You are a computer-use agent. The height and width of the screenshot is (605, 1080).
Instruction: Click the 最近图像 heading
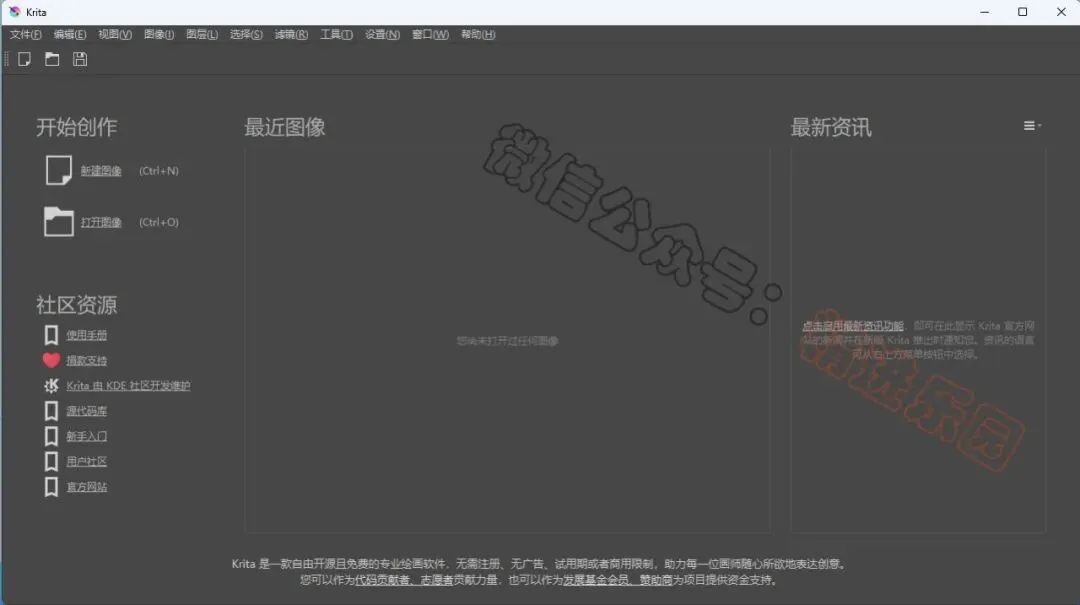pyautogui.click(x=284, y=127)
